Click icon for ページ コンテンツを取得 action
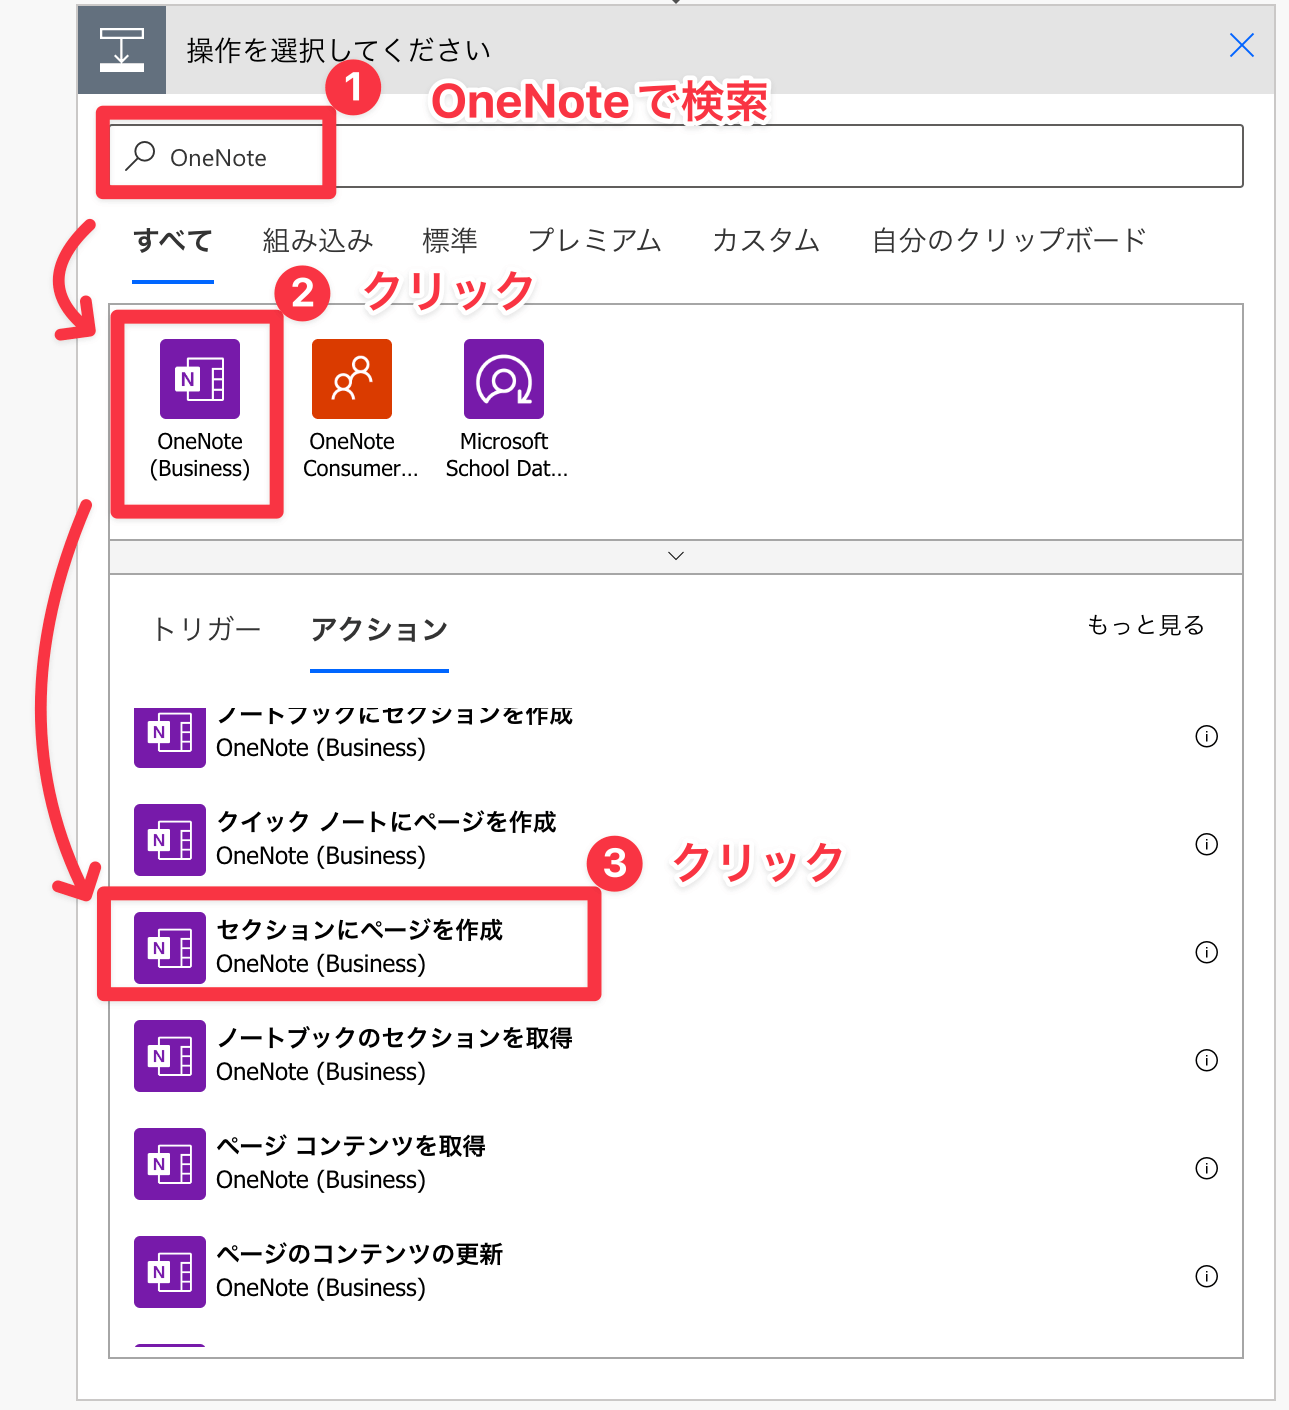 pos(170,1164)
